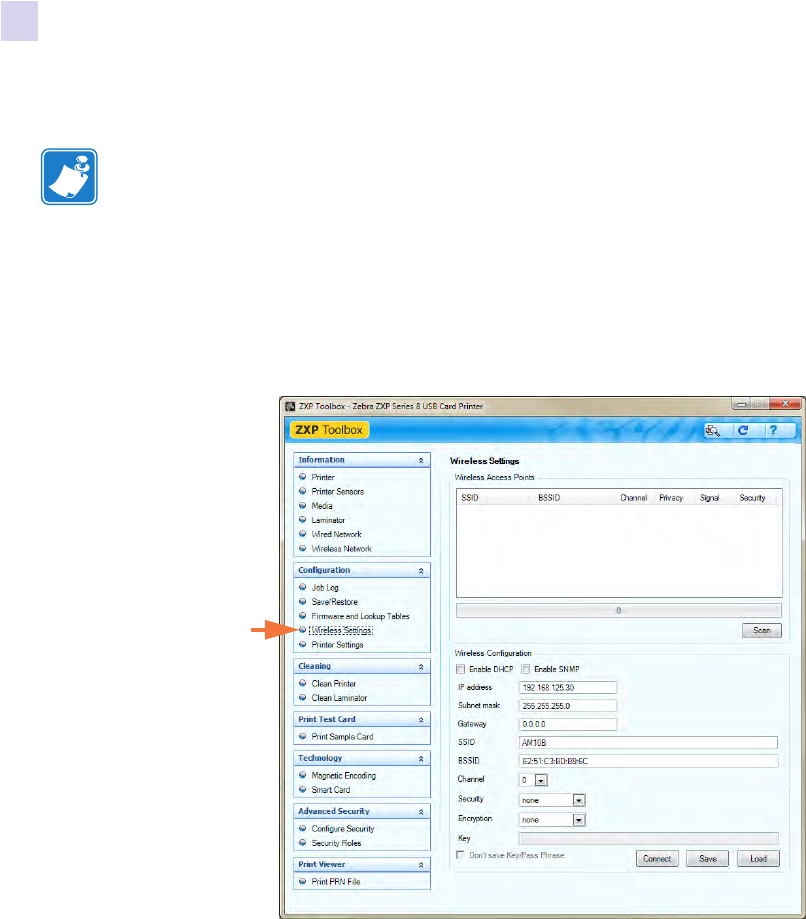Click the IP address field
Viewport: 806px width, 919px height.
click(x=567, y=687)
